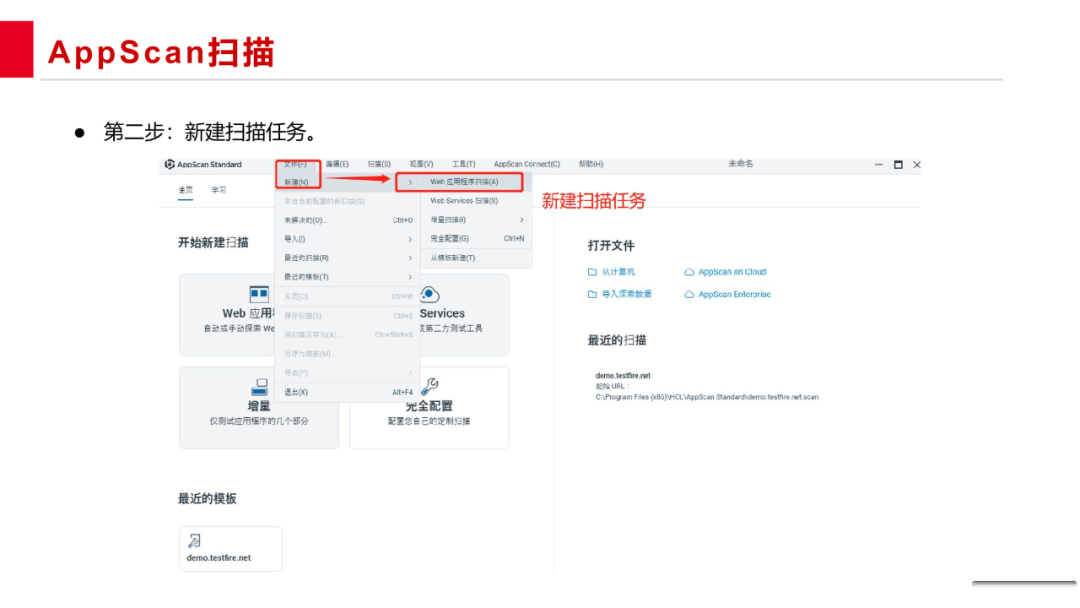Select 最近的模板(T) menu entry
This screenshot has height=608, width=1080.
coord(347,277)
